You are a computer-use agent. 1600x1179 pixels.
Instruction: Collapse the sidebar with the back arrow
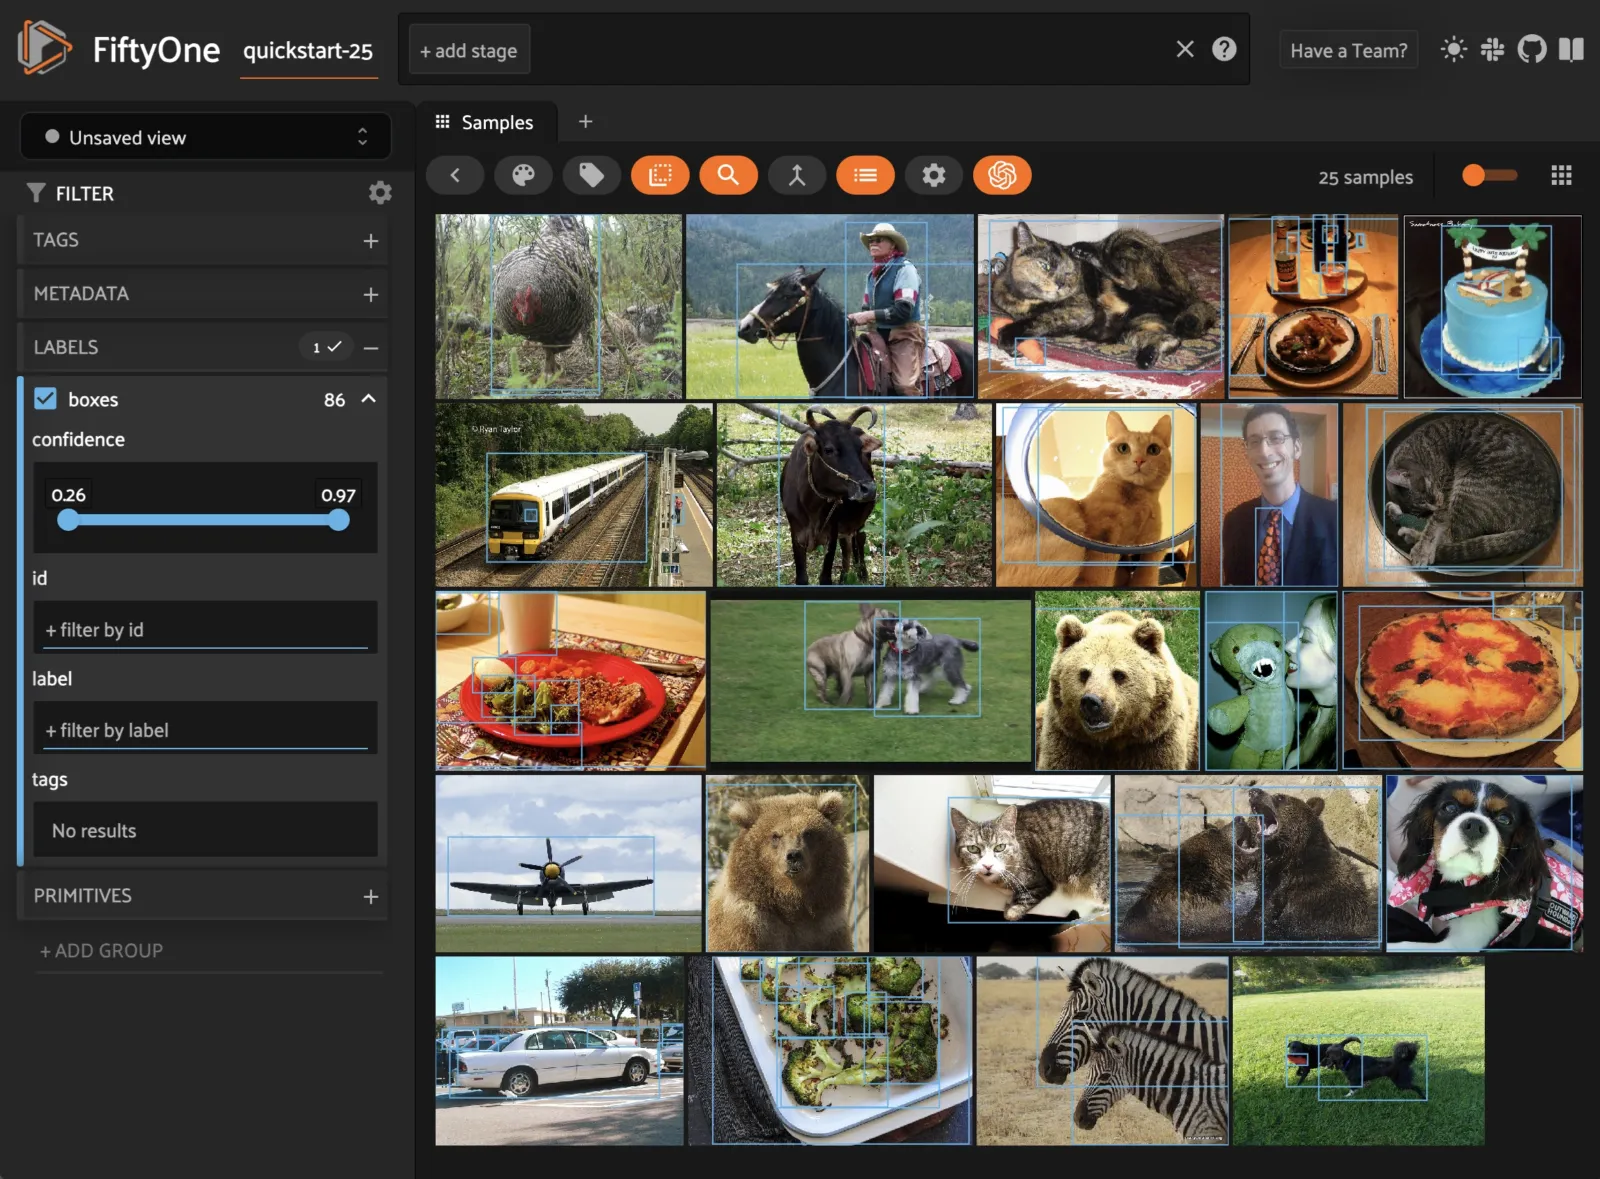click(455, 176)
